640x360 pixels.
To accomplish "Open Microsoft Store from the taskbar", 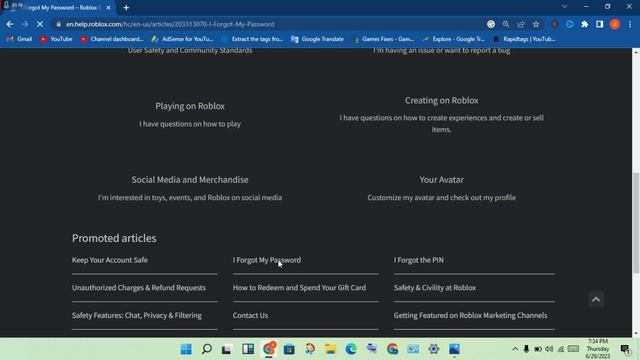I will (x=289, y=349).
